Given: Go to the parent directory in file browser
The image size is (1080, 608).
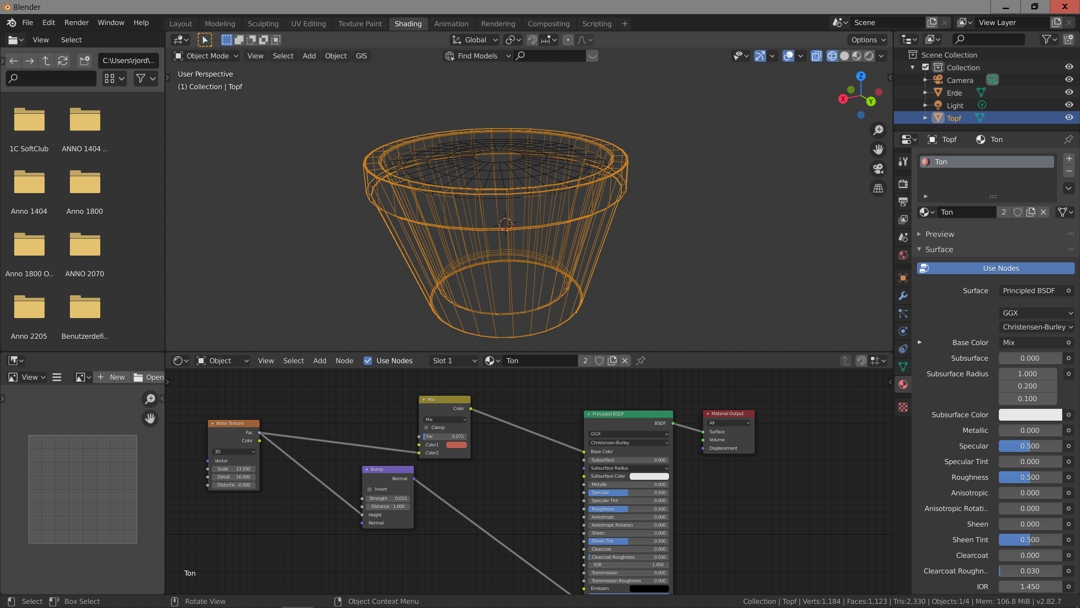Looking at the screenshot, I should (x=46, y=61).
